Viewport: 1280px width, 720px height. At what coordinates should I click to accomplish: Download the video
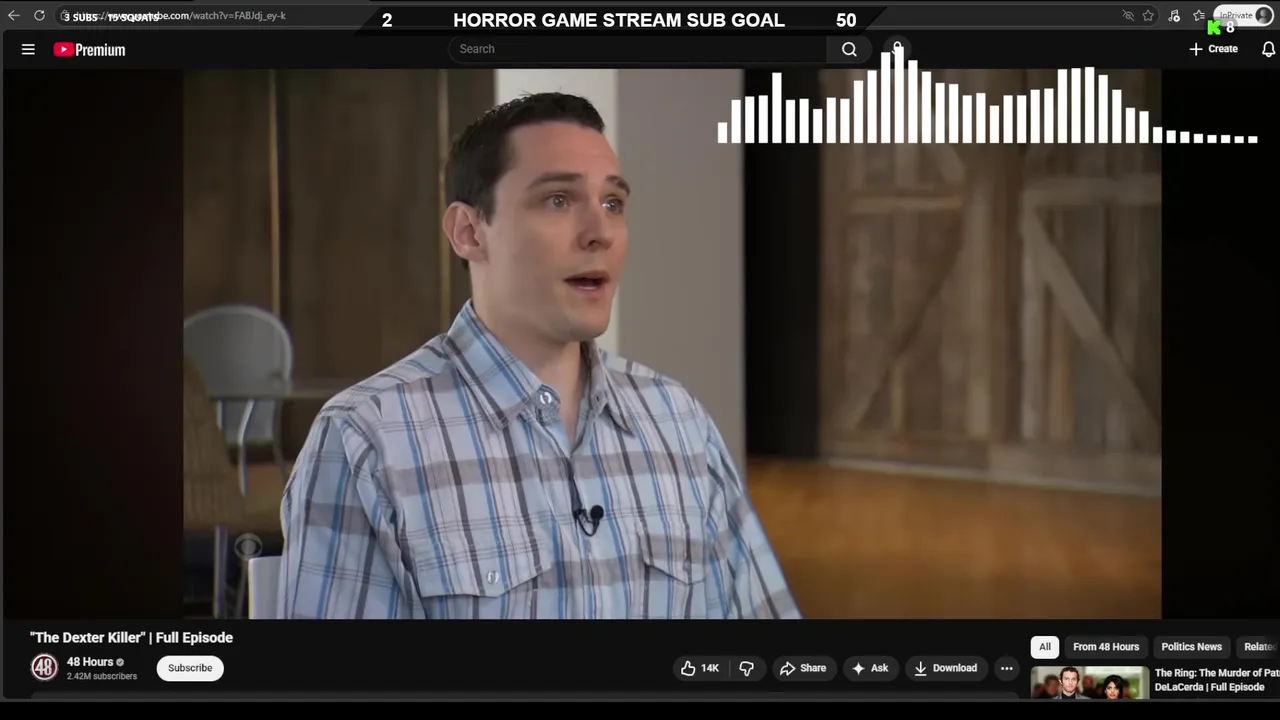point(945,668)
